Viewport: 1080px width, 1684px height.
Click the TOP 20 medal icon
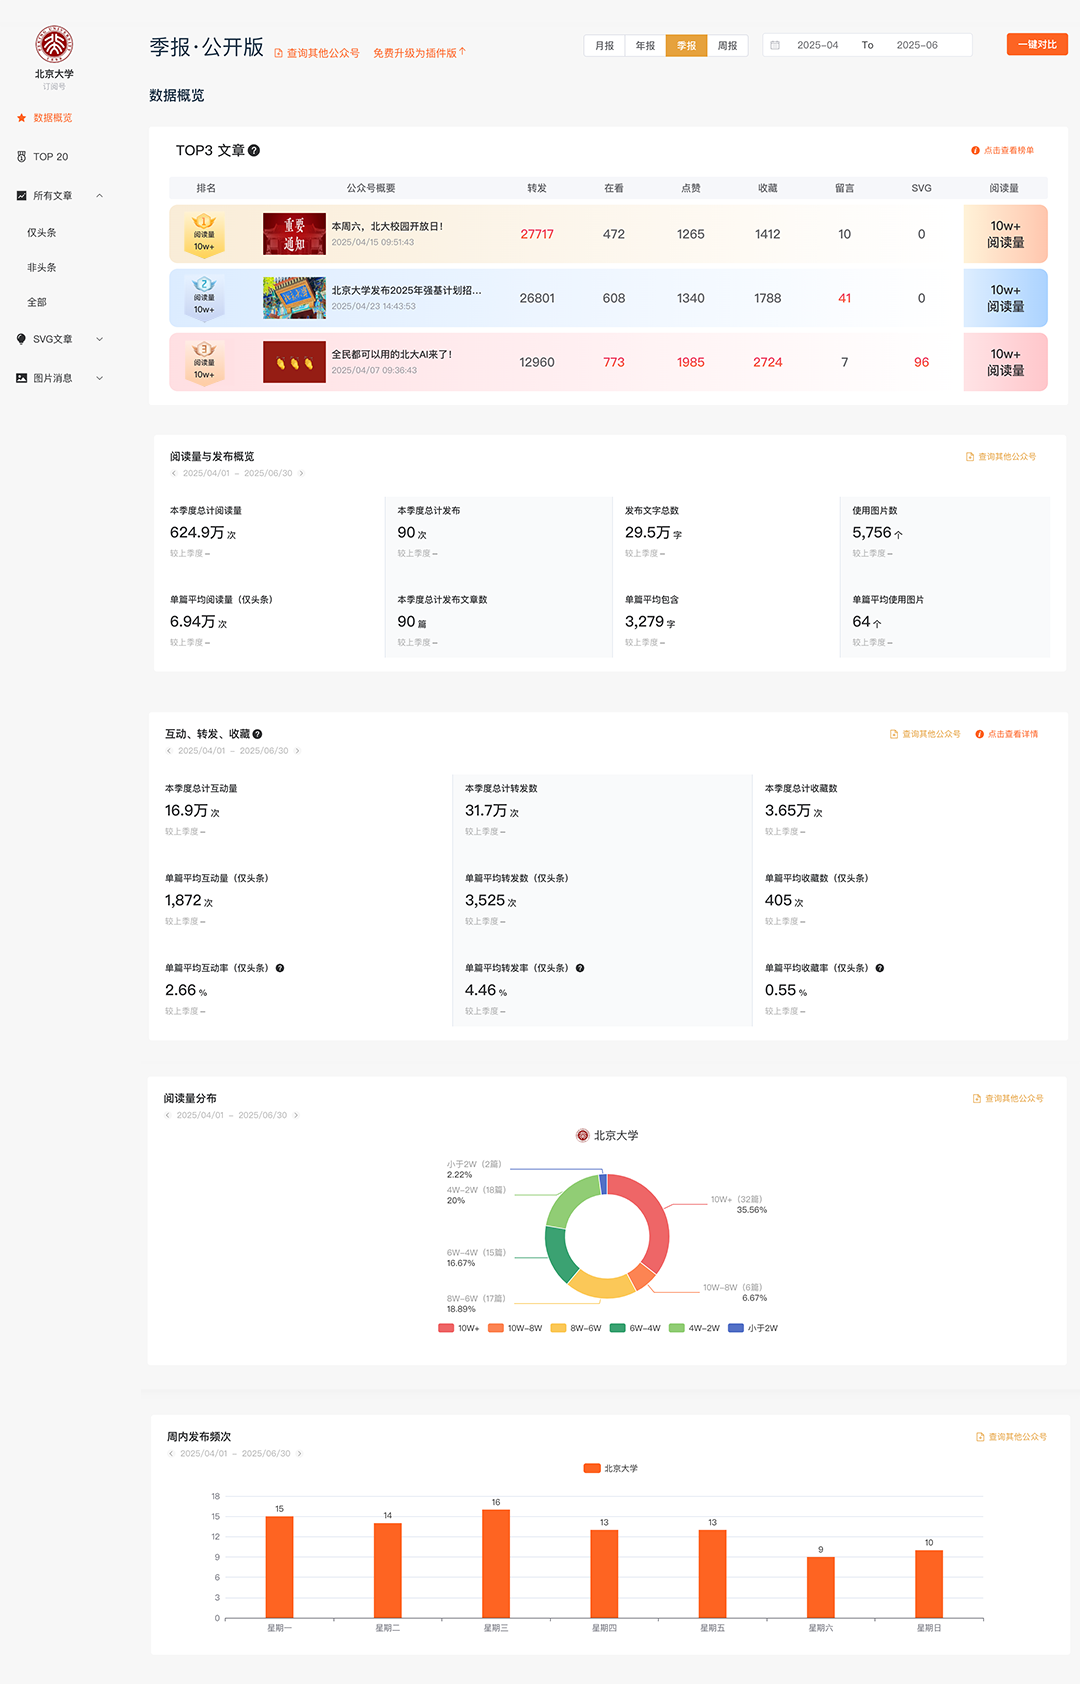pyautogui.click(x=21, y=157)
